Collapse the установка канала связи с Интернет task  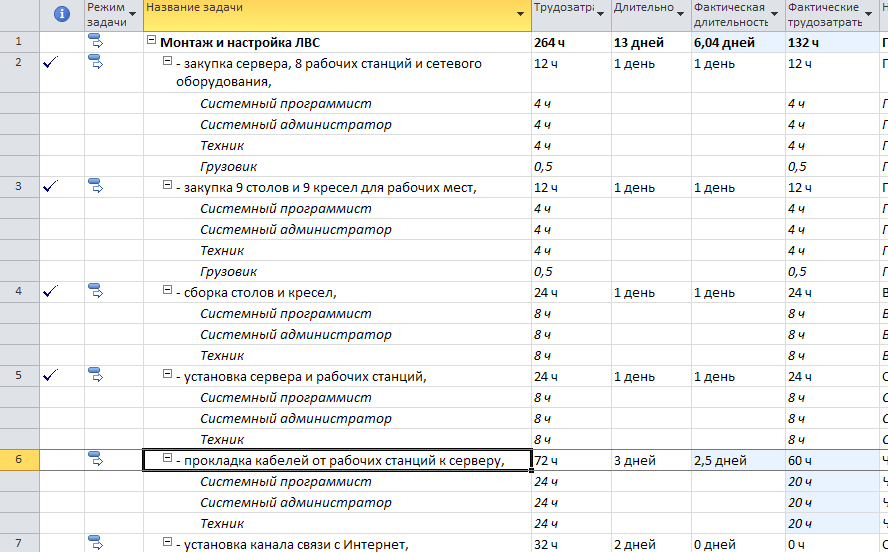point(167,542)
